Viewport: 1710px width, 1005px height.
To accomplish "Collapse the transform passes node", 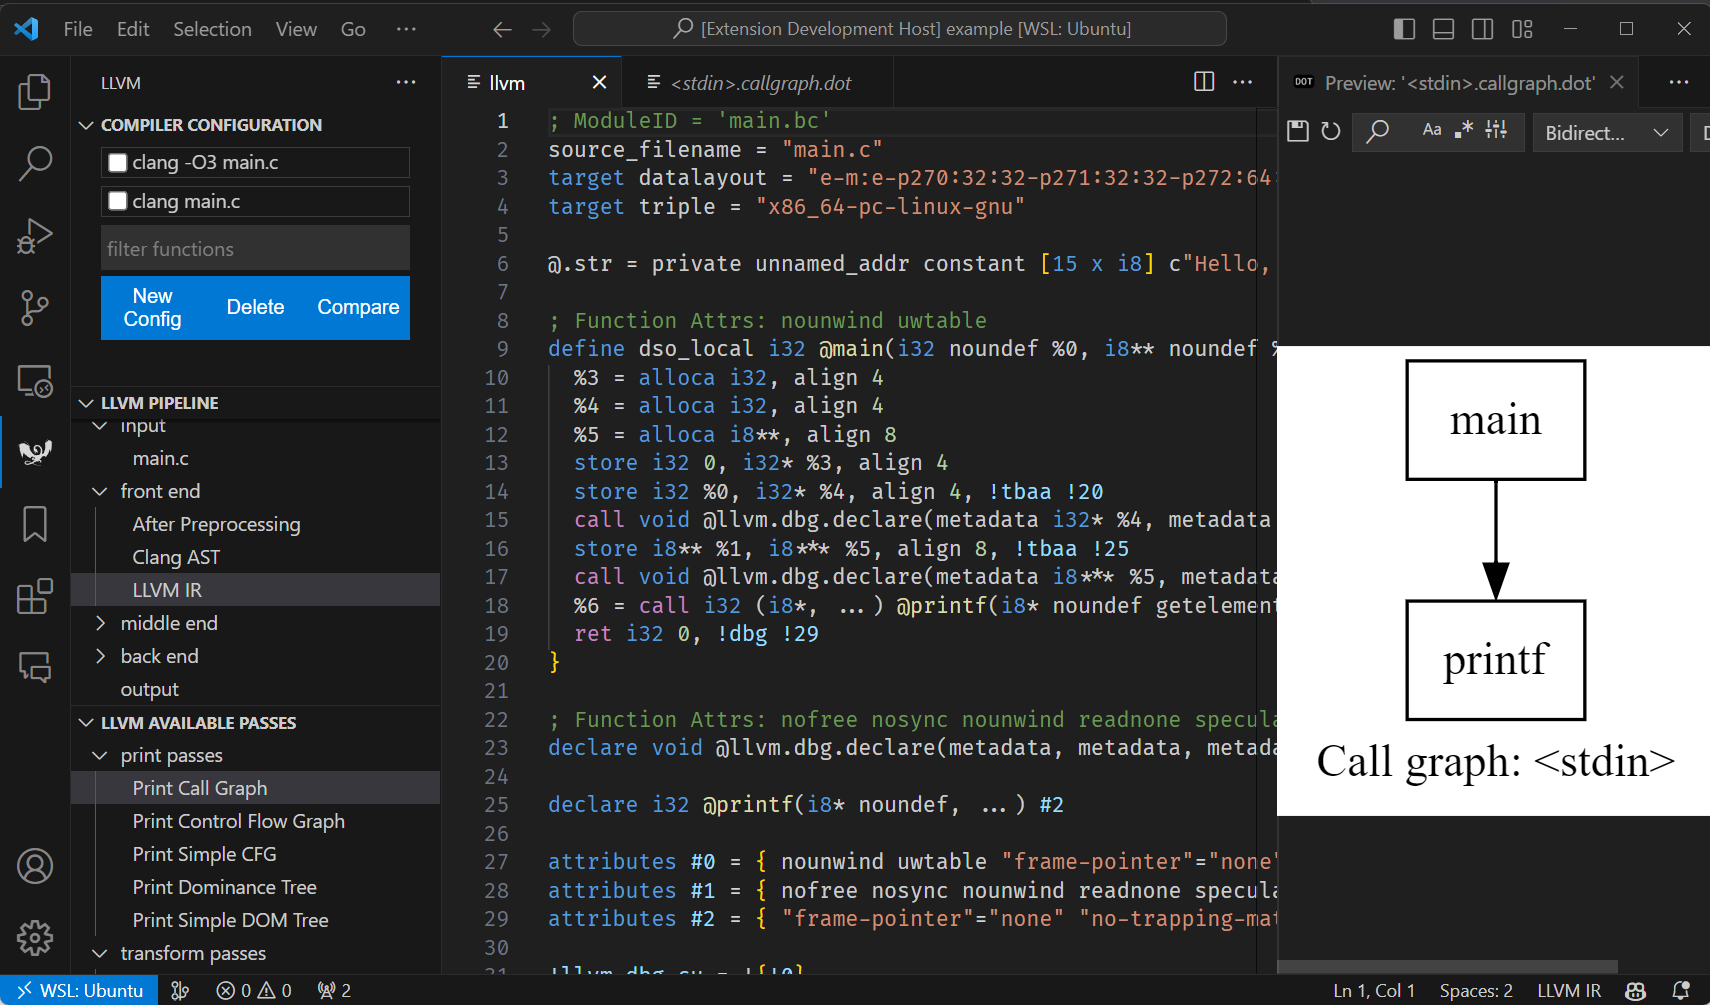I will coord(100,953).
